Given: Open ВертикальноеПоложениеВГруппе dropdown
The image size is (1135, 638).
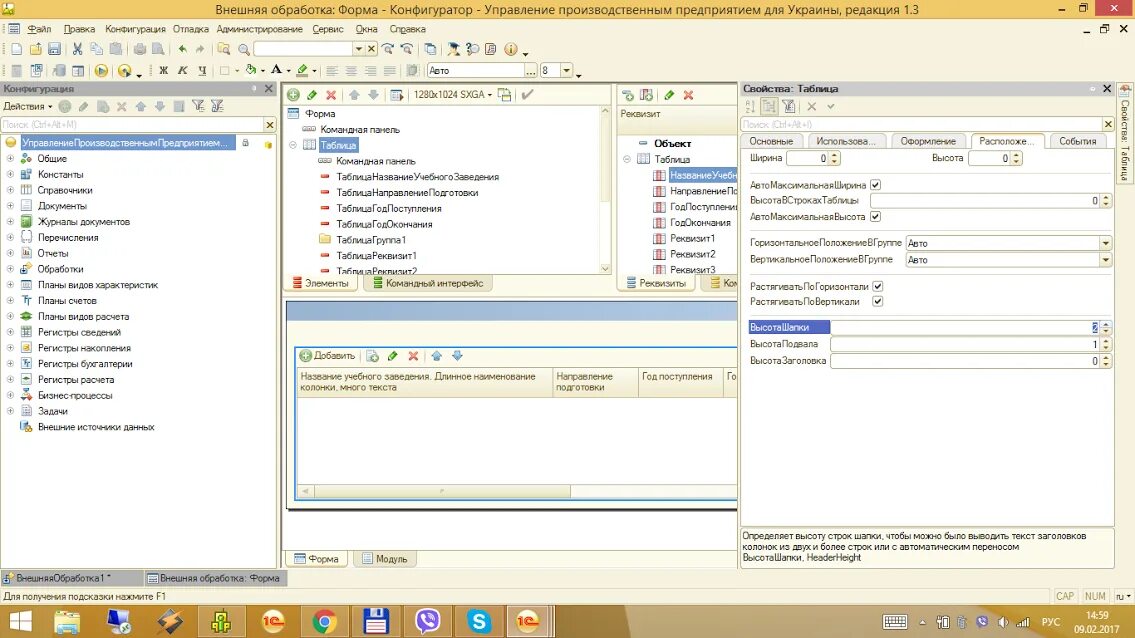Looking at the screenshot, I should (x=1105, y=259).
